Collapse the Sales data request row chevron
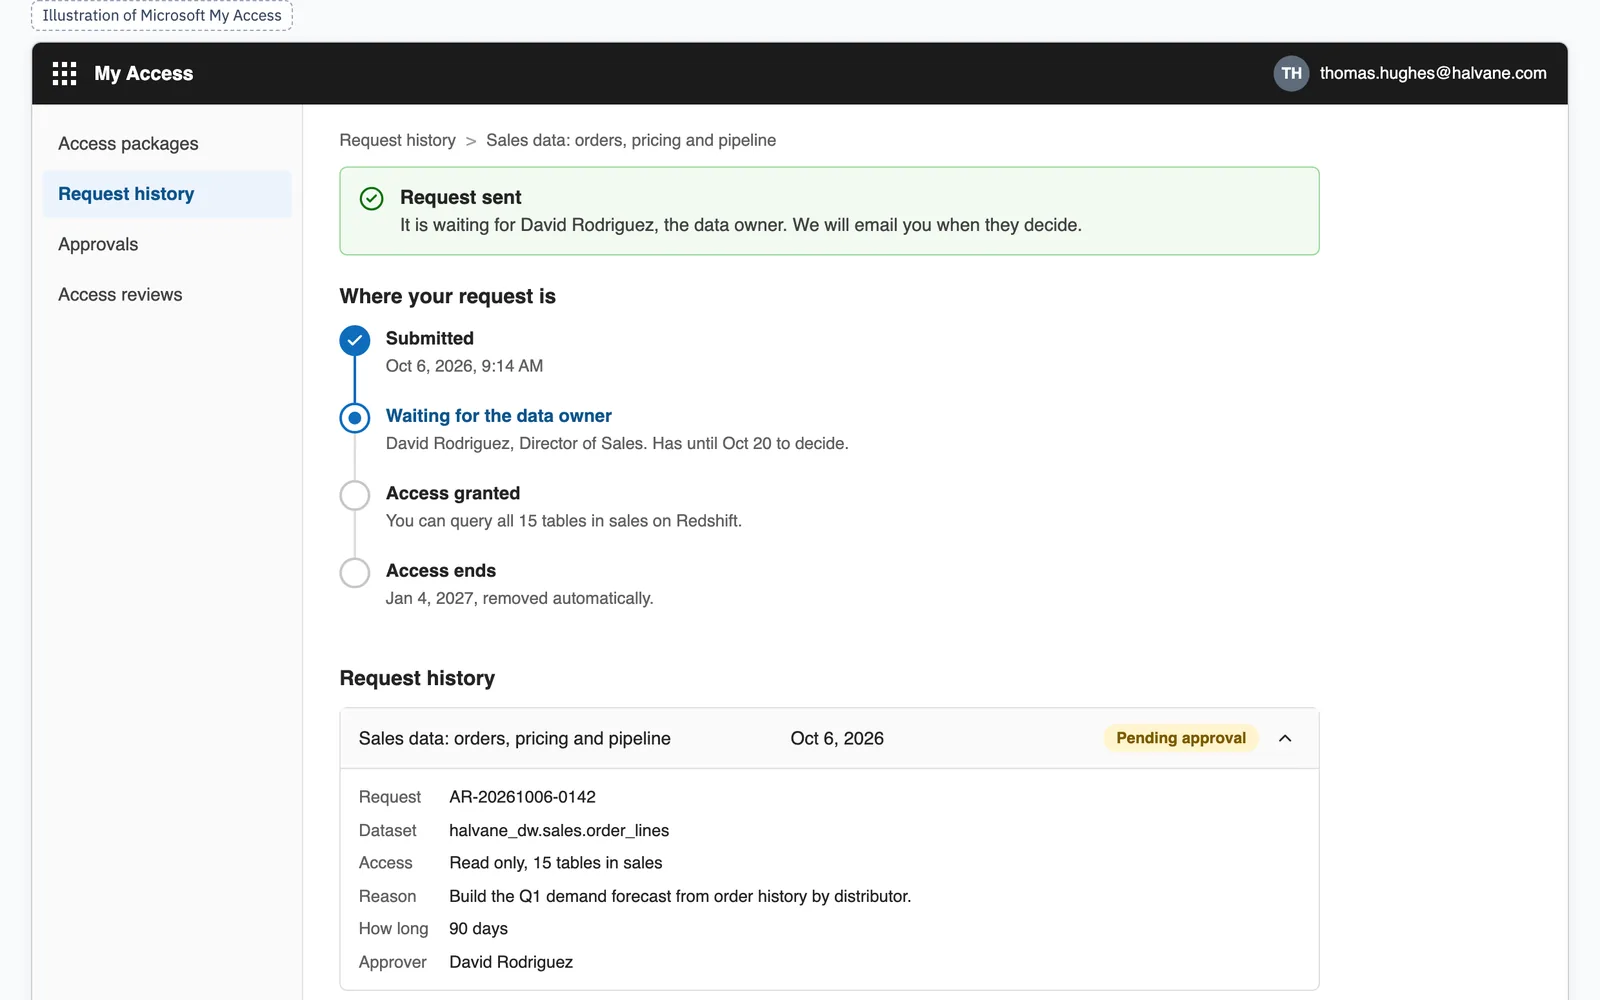 point(1285,738)
